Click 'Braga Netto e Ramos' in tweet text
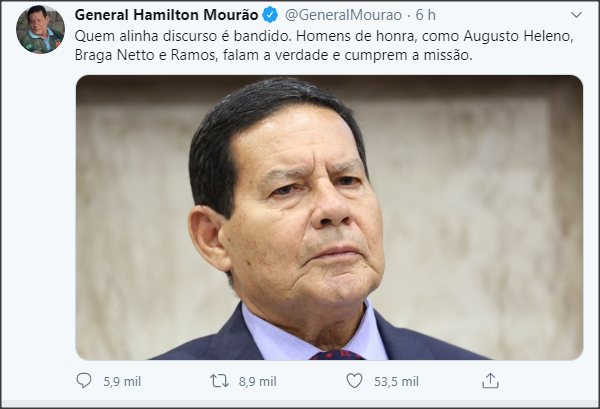The image size is (600, 409). tap(146, 55)
